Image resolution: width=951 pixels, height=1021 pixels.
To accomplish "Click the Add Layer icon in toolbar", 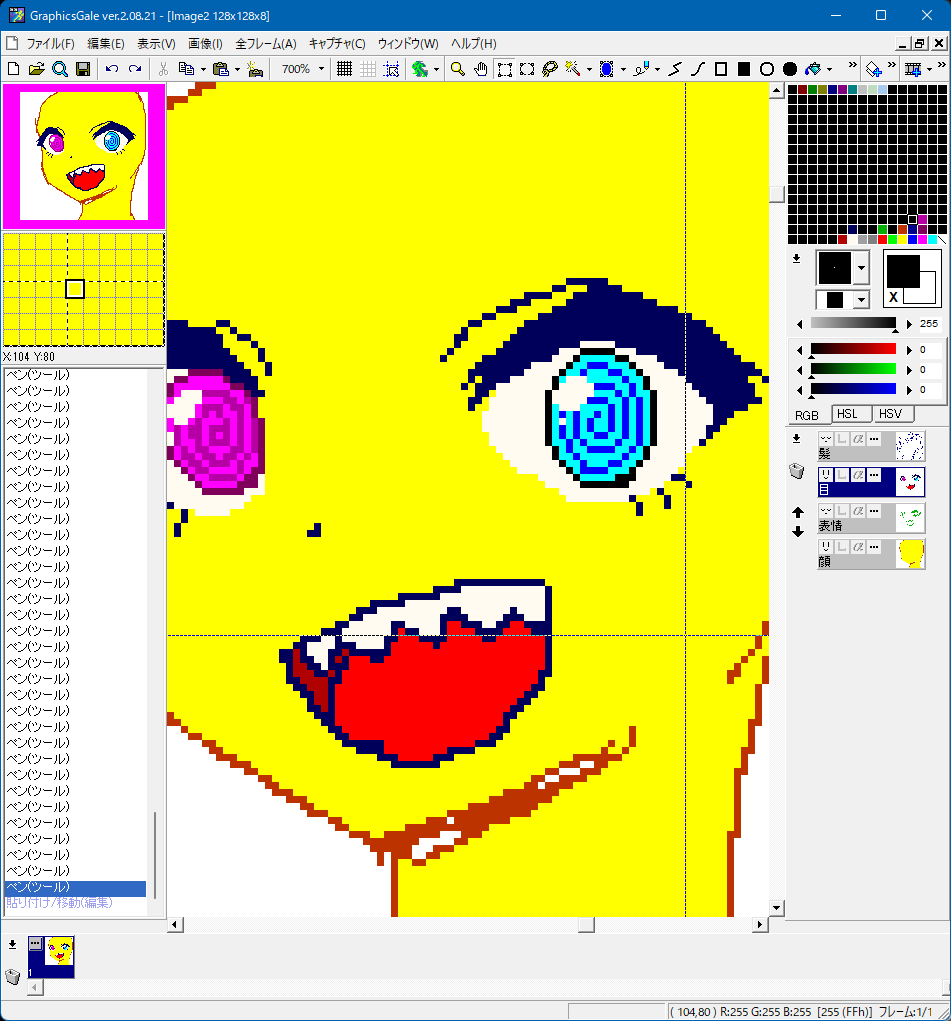I will point(873,69).
